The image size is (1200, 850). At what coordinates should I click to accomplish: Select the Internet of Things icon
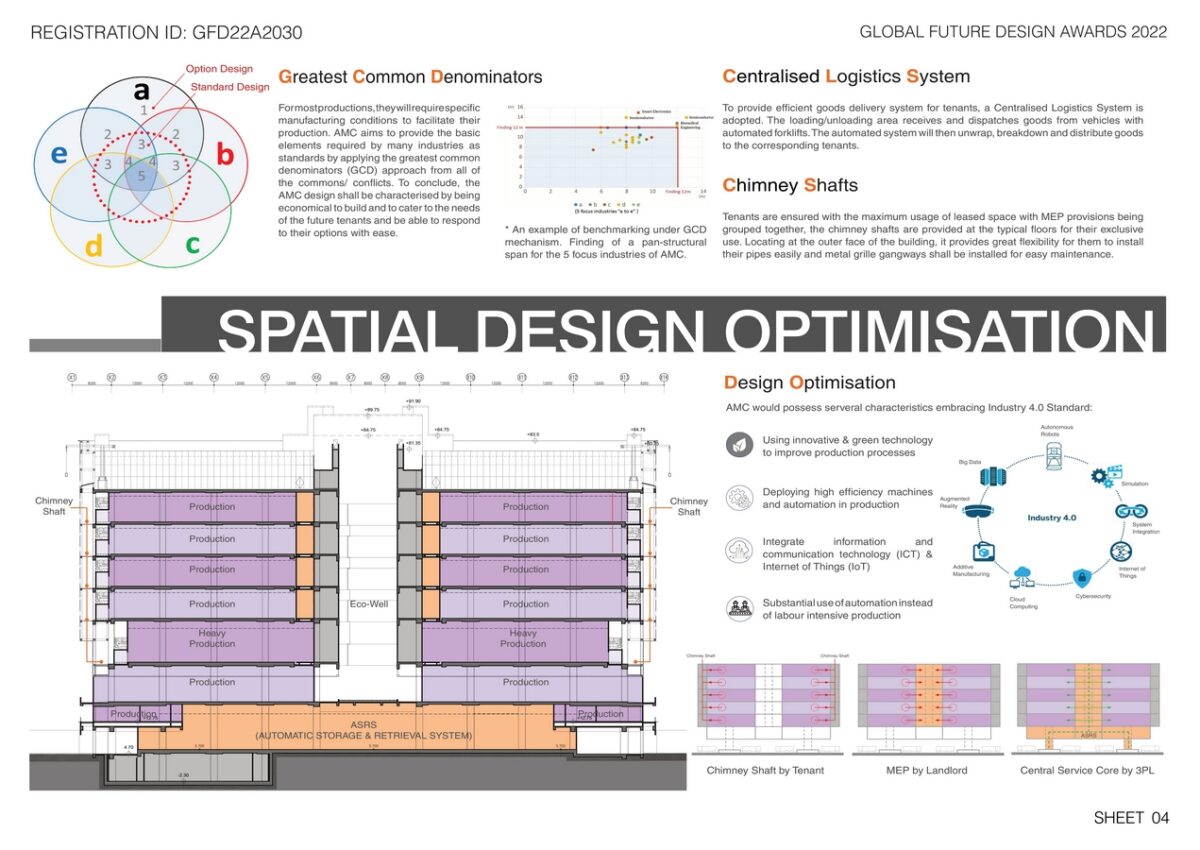1121,551
